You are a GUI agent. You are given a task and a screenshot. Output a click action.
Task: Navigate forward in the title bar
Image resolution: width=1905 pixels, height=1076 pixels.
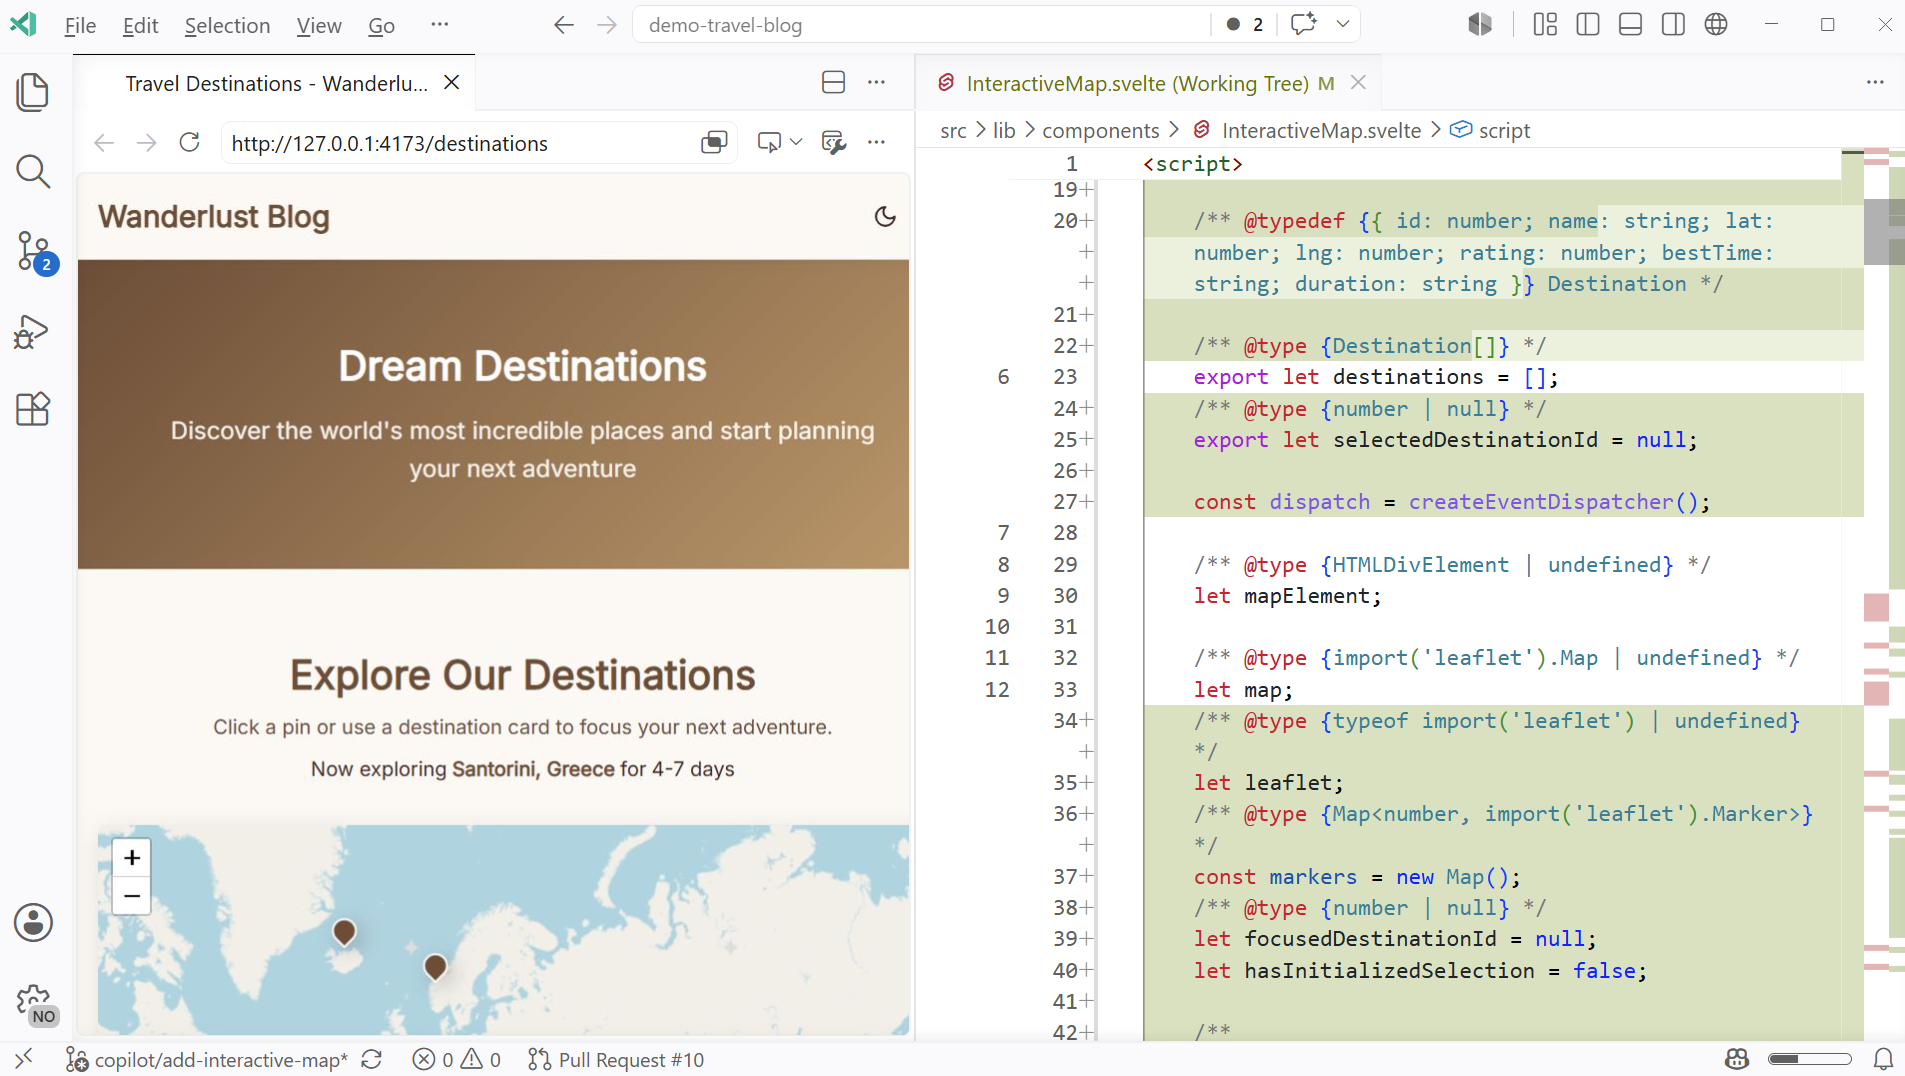coord(606,25)
